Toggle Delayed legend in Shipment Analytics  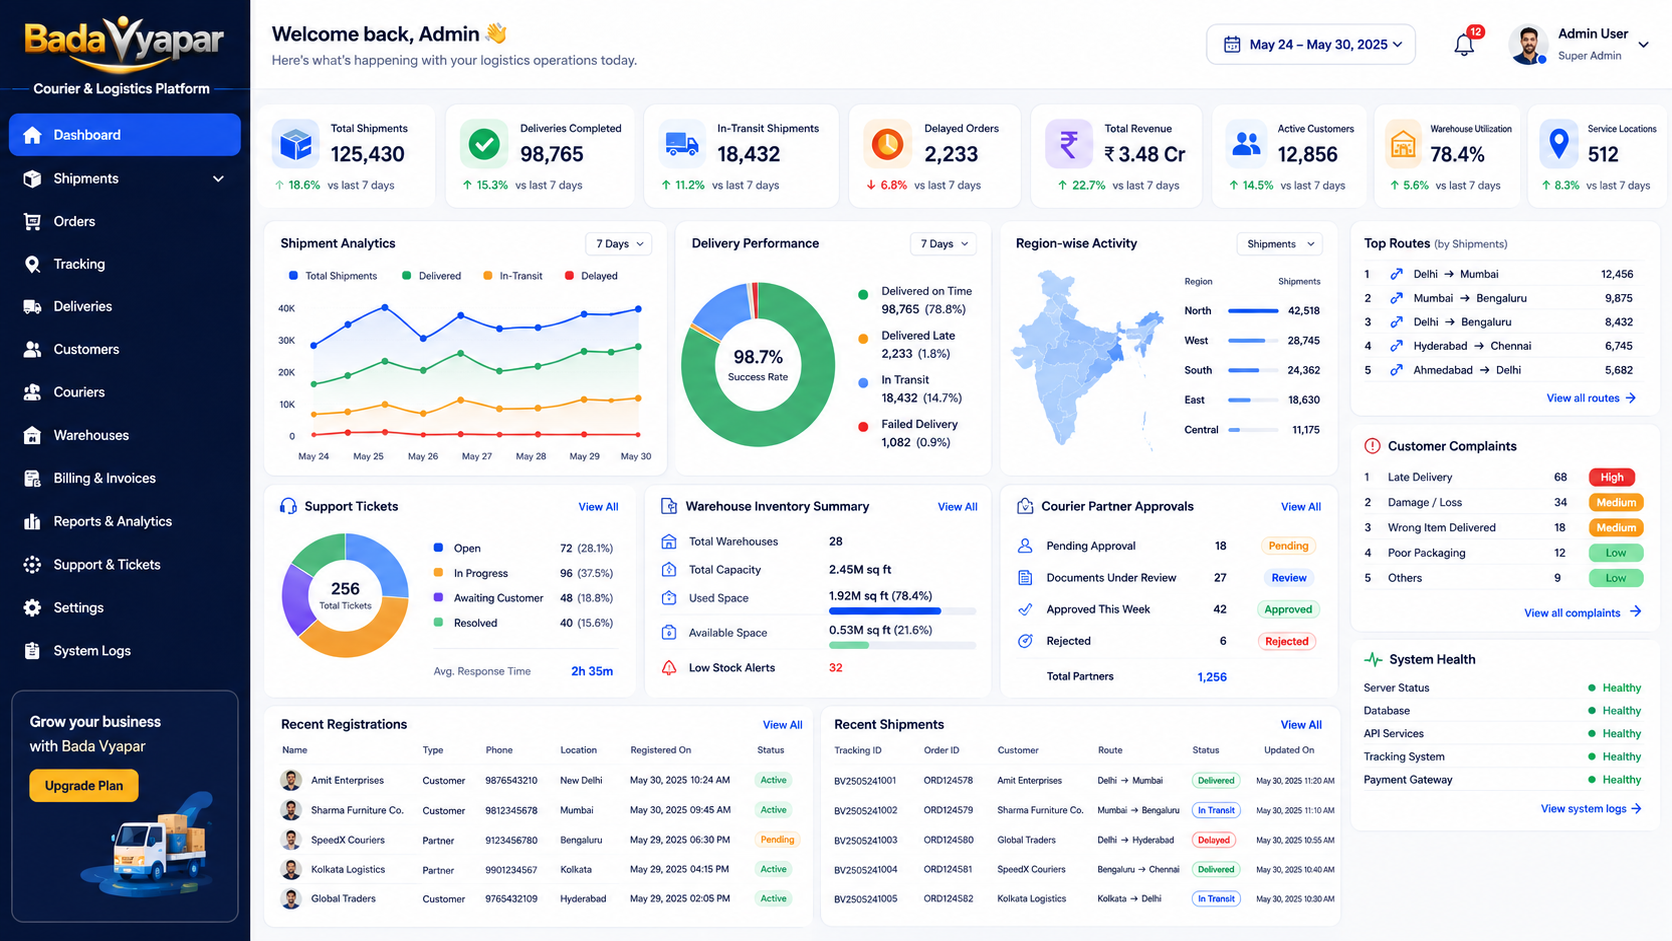click(x=591, y=276)
